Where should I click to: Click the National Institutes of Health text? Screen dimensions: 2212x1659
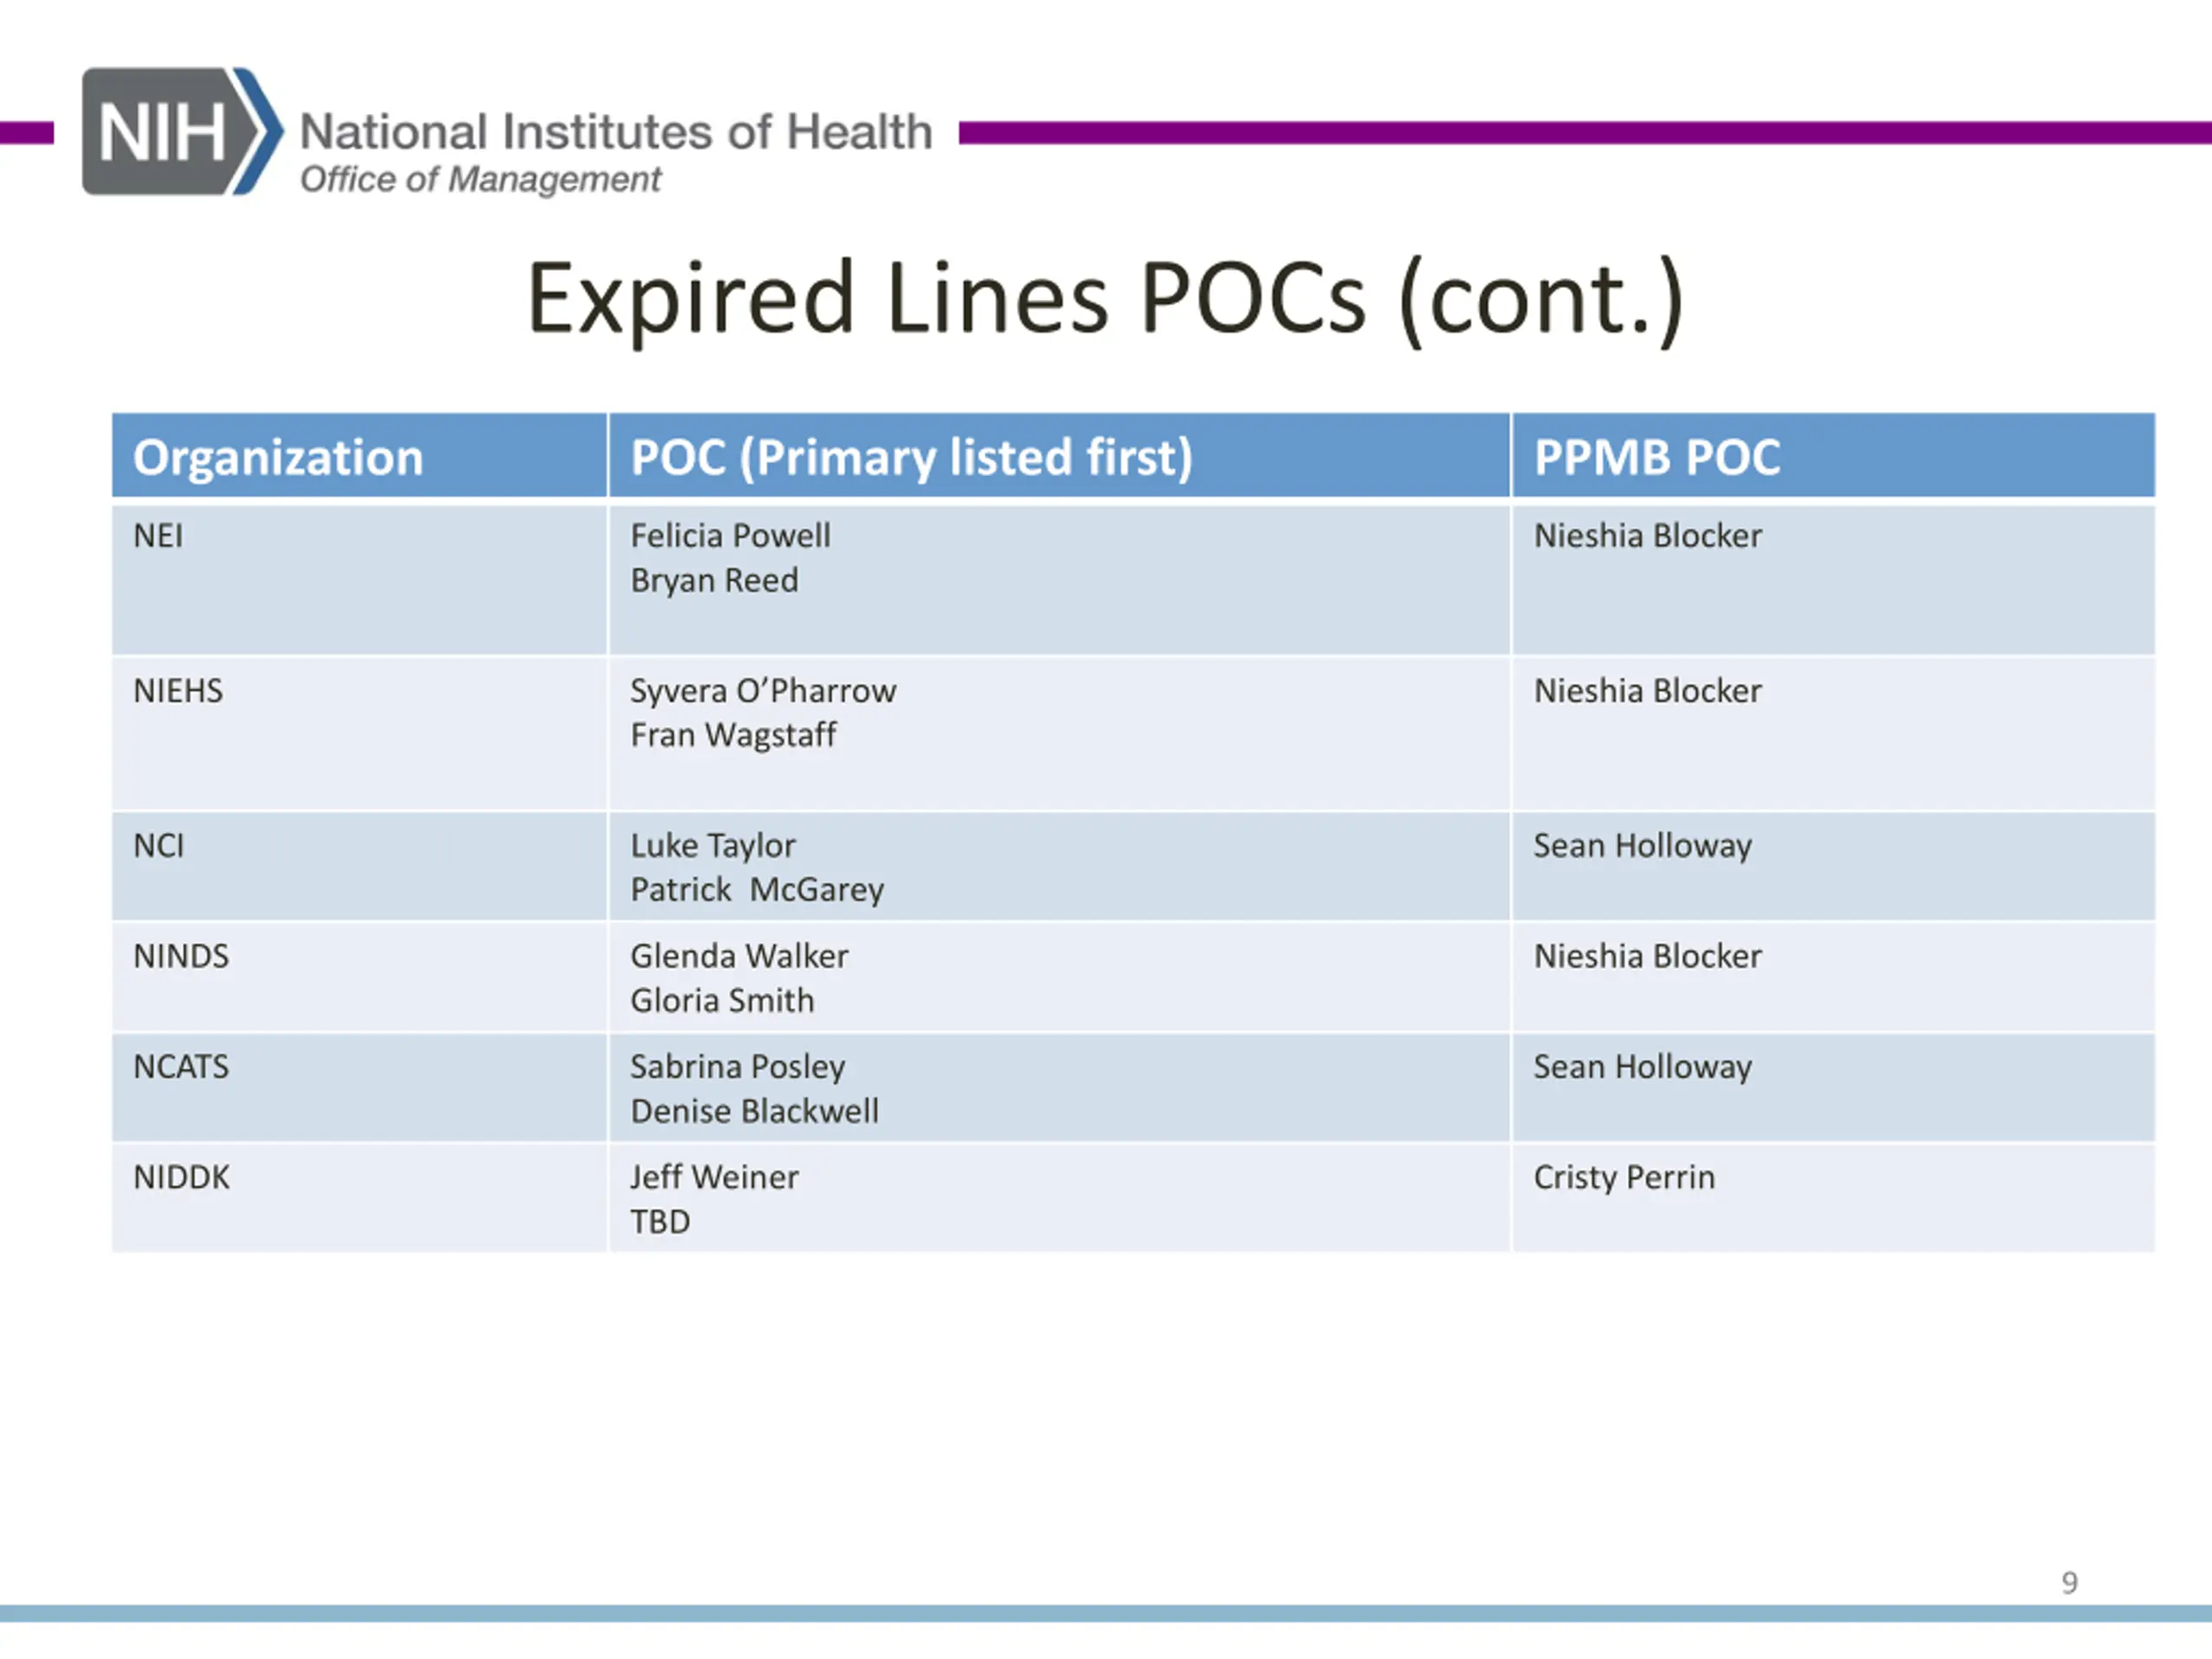pos(615,132)
